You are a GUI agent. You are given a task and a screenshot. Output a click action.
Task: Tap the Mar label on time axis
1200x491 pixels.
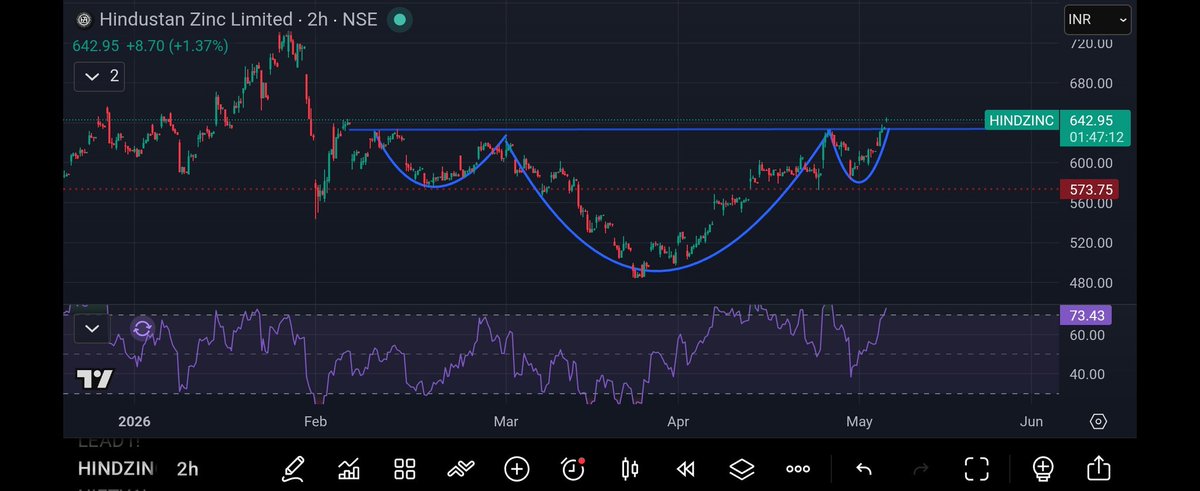pos(507,421)
